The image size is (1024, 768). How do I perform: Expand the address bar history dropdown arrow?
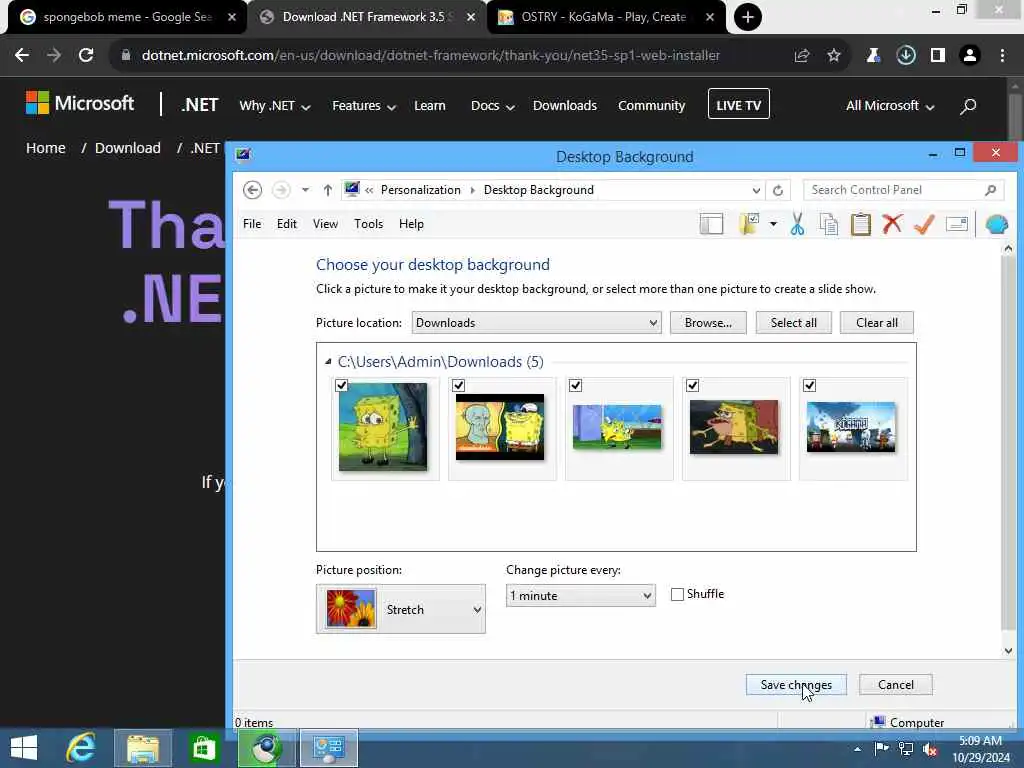(x=756, y=190)
